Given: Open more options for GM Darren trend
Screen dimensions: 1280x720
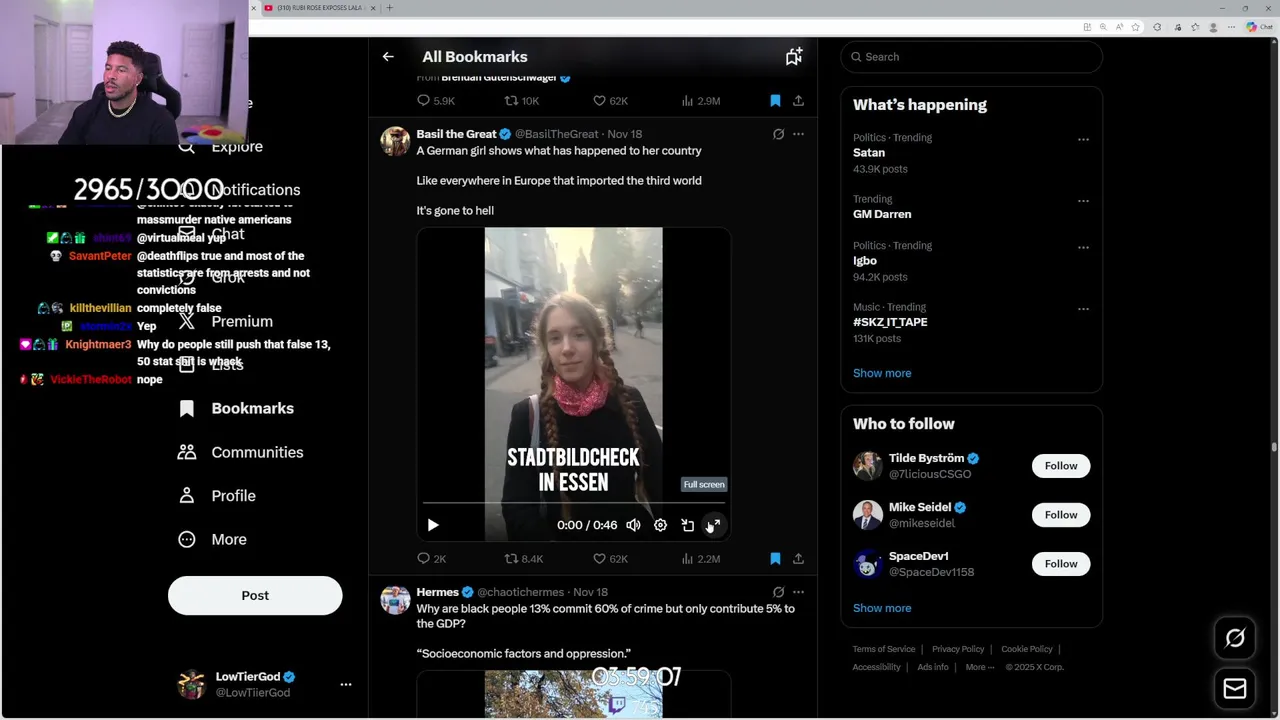Looking at the screenshot, I should pos(1083,201).
